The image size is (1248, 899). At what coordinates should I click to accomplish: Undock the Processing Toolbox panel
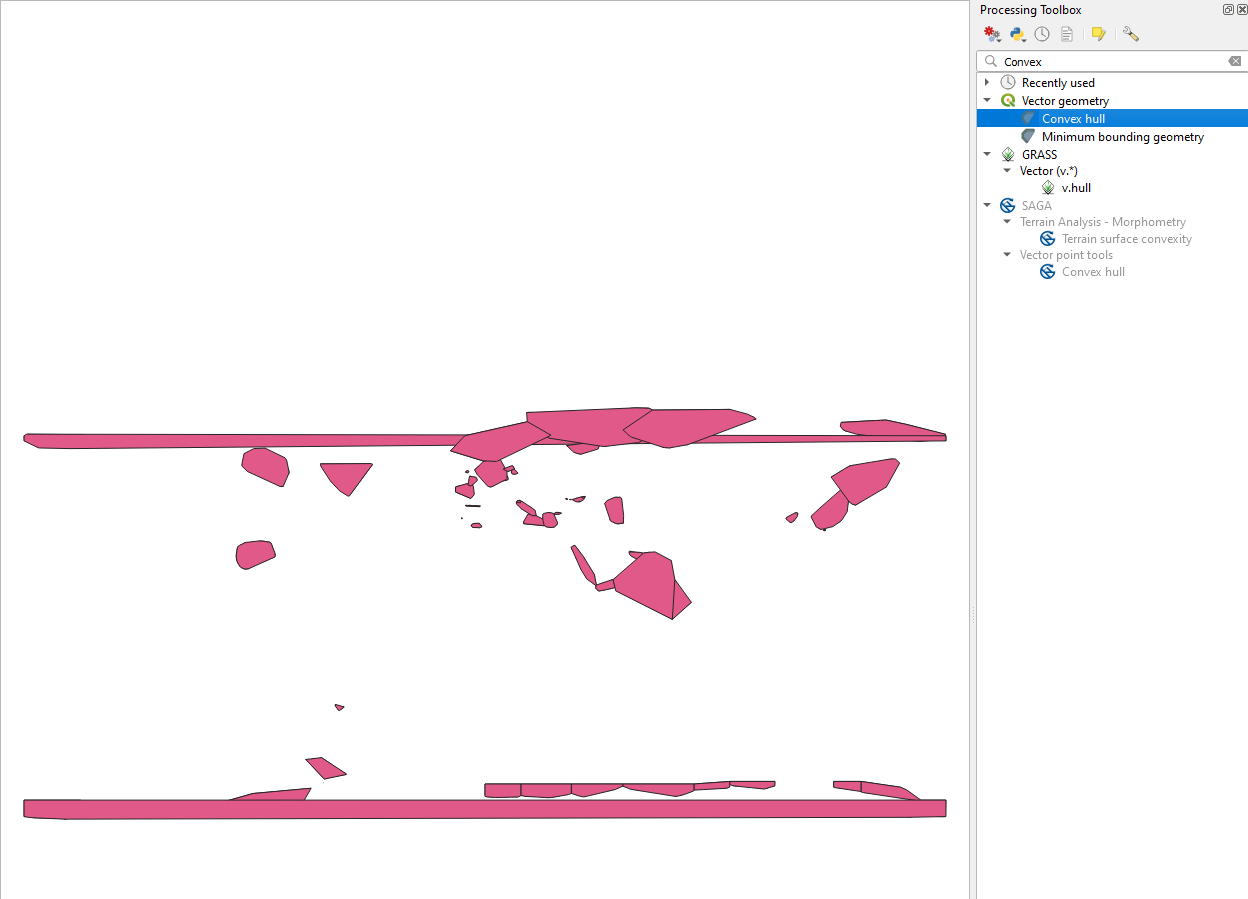pyautogui.click(x=1228, y=9)
